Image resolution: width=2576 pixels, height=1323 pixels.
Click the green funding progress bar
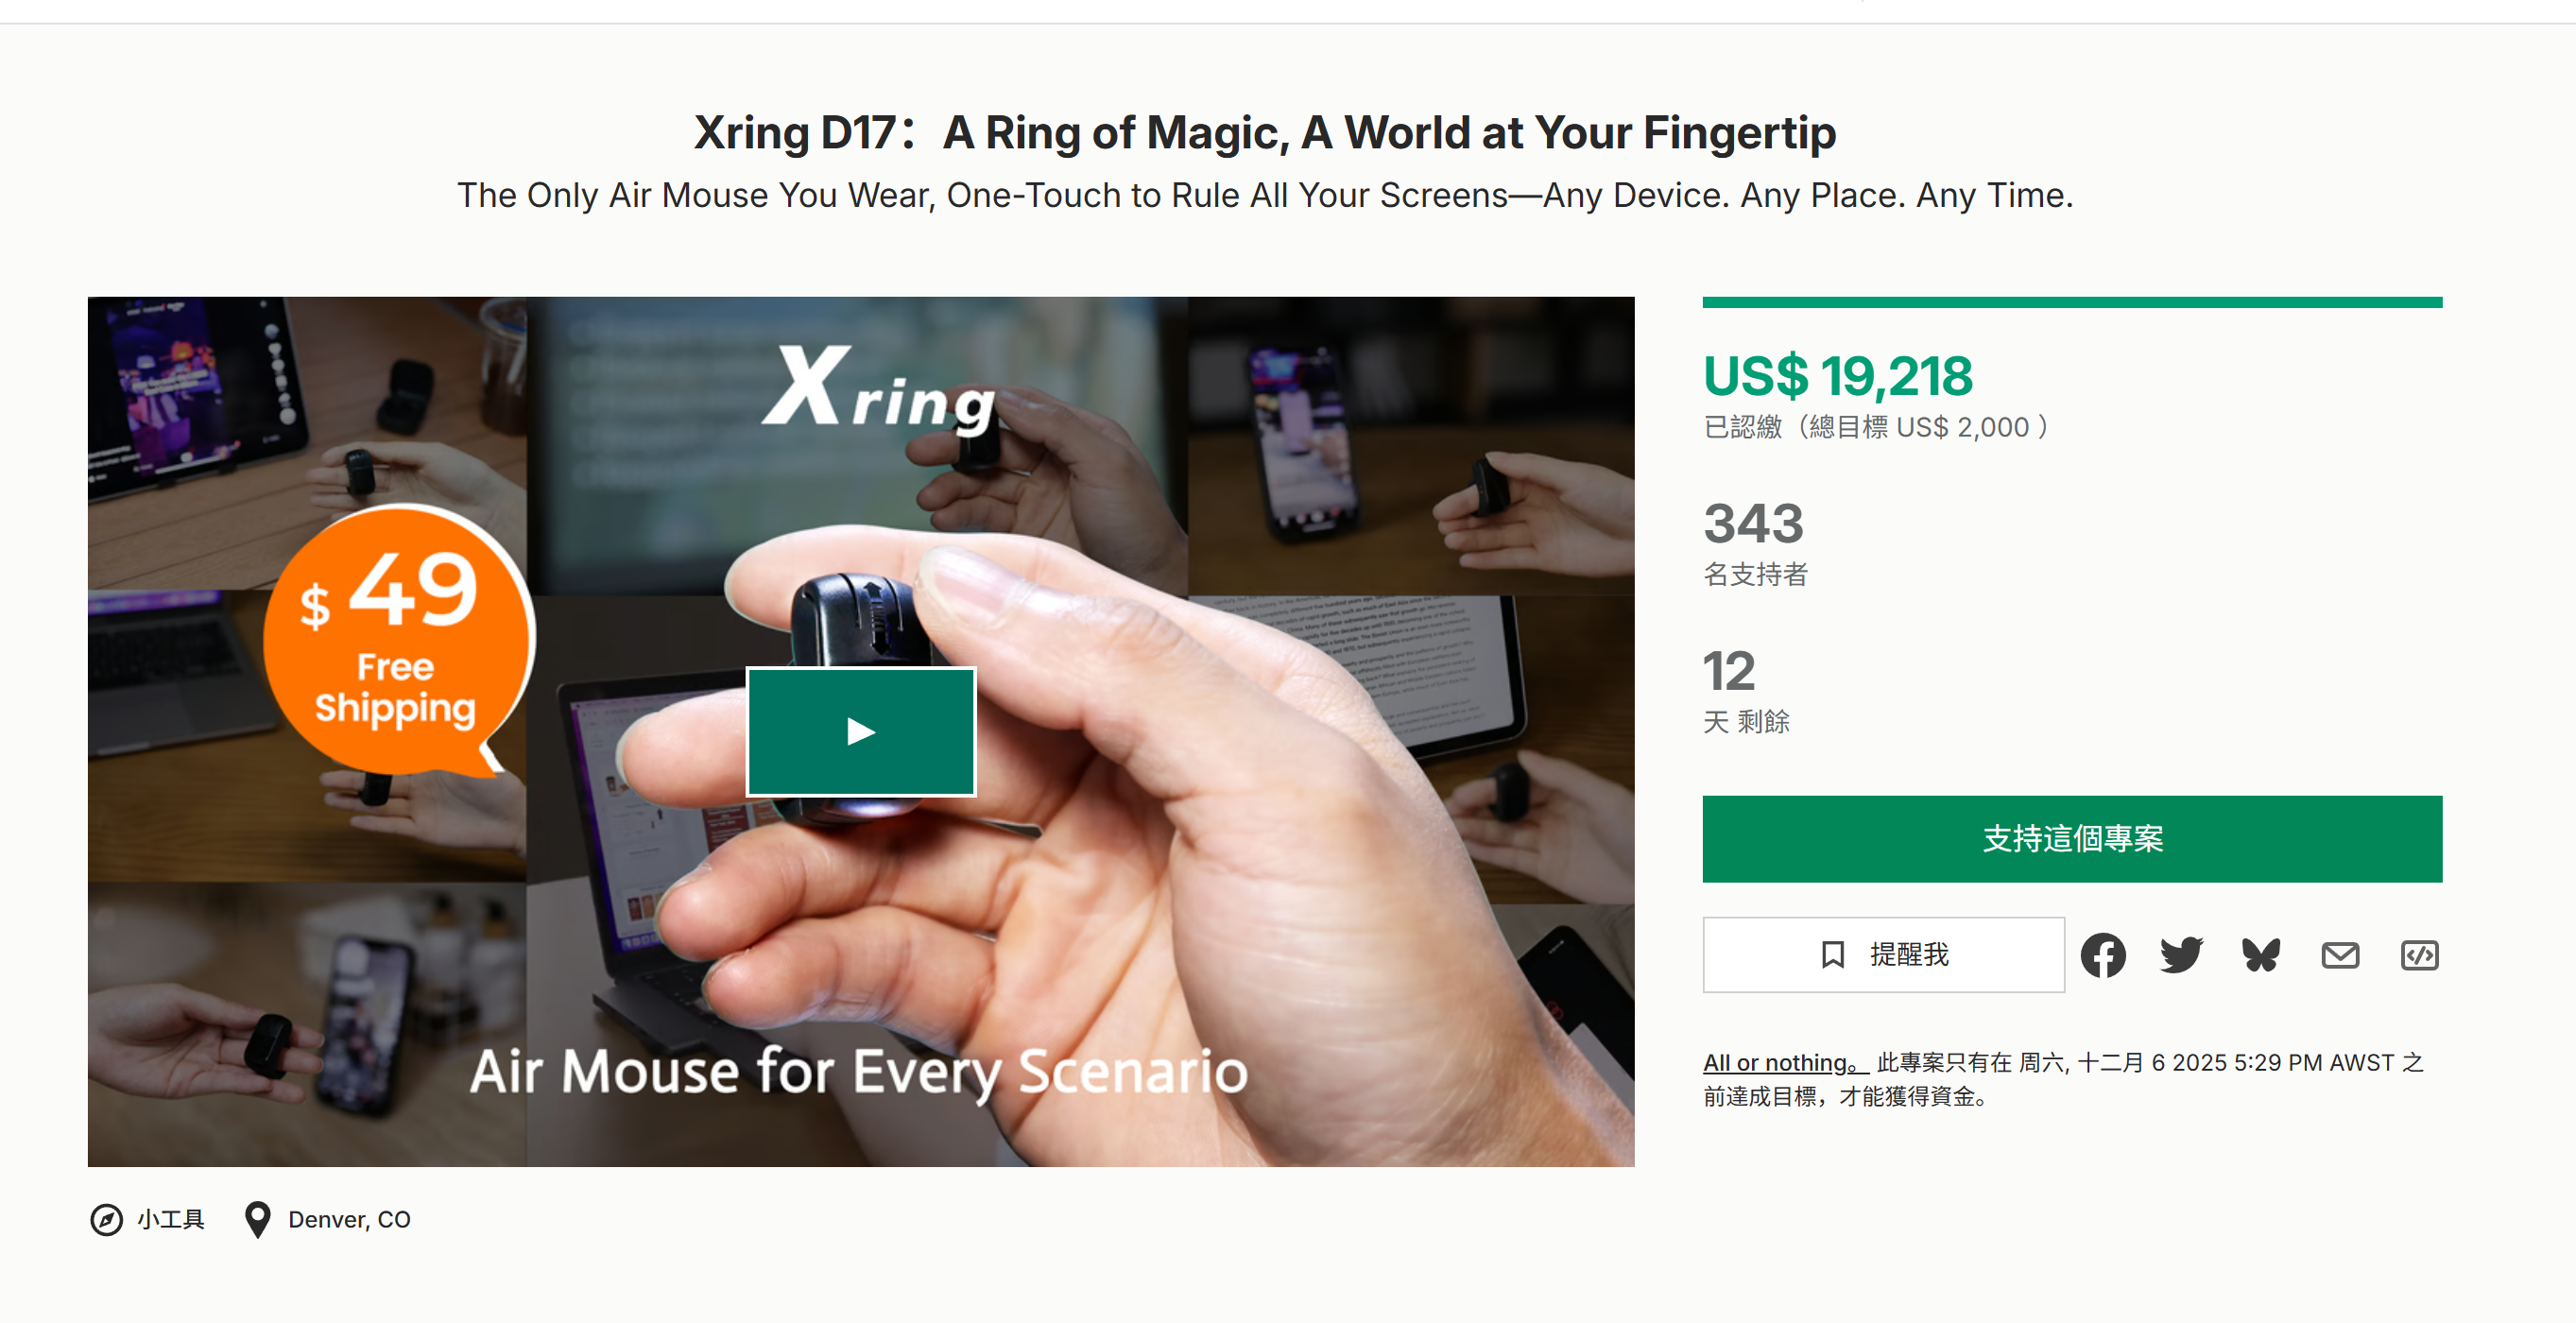pyautogui.click(x=2072, y=302)
